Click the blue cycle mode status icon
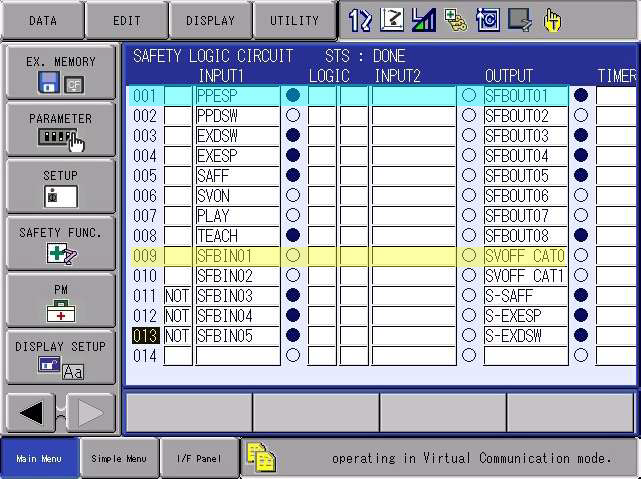Viewport: 641px width, 479px height. [487, 20]
